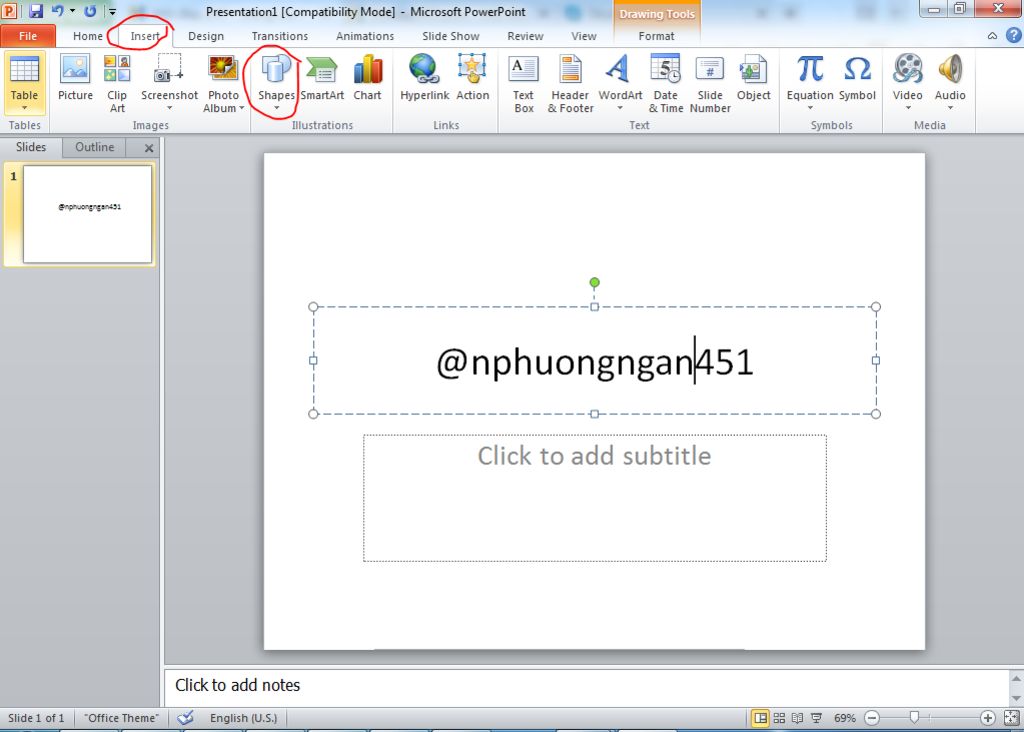
Task: Insert a SmartArt graphic
Action: 322,78
